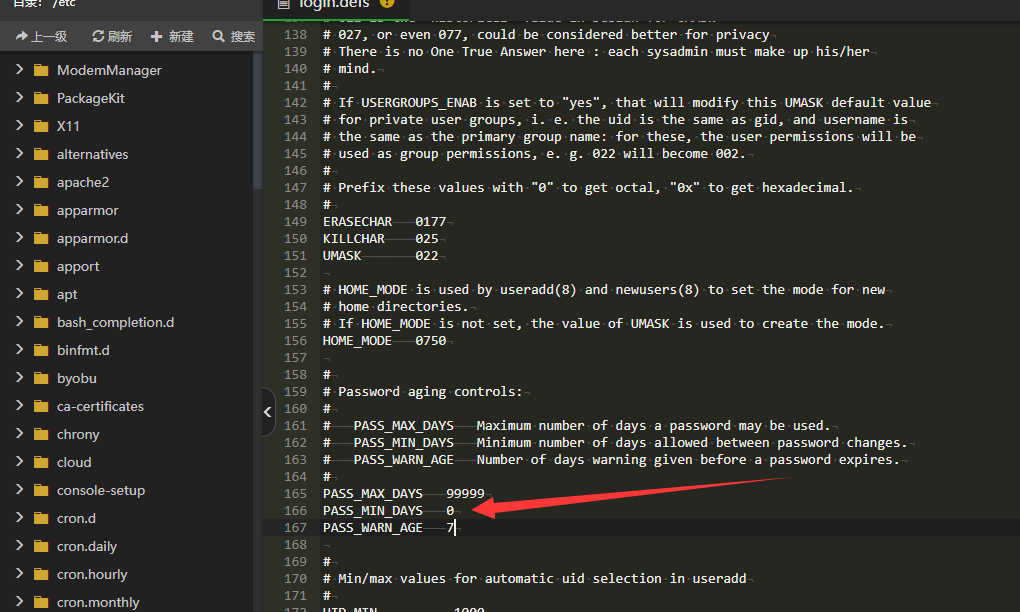Refresh the directory with the 刷新 icon
Image resolution: width=1020 pixels, height=612 pixels.
click(98, 37)
